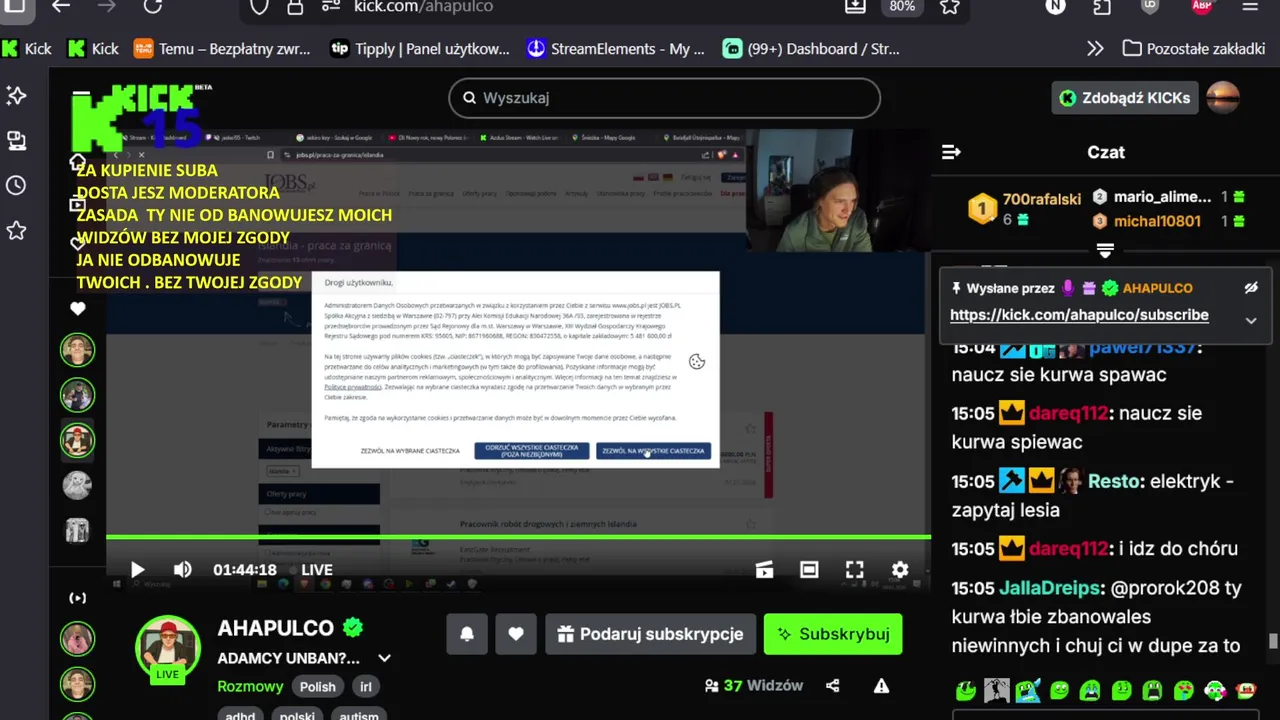
Task: Open browser hamburger application menu
Action: coord(1250,6)
